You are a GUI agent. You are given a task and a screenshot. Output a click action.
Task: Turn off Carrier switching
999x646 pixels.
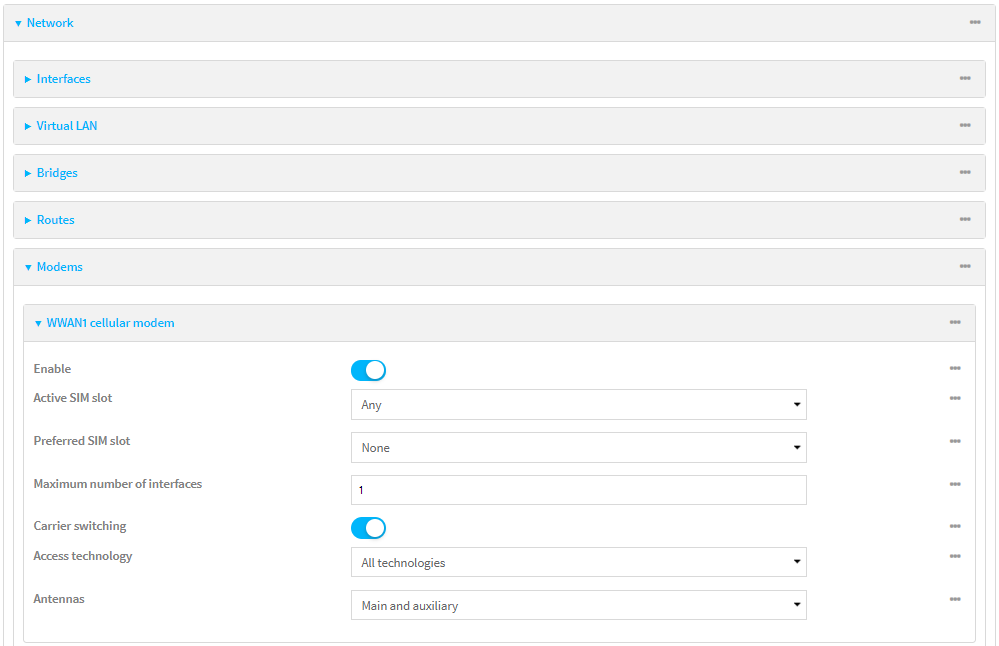click(x=368, y=527)
